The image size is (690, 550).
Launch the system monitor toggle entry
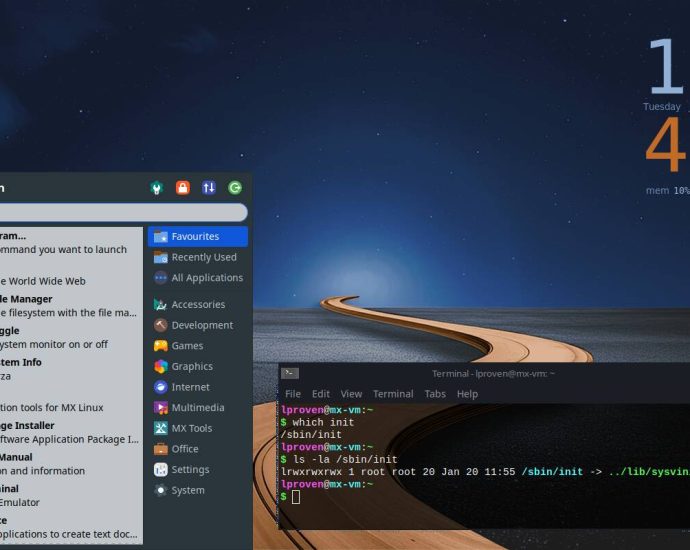(70, 337)
